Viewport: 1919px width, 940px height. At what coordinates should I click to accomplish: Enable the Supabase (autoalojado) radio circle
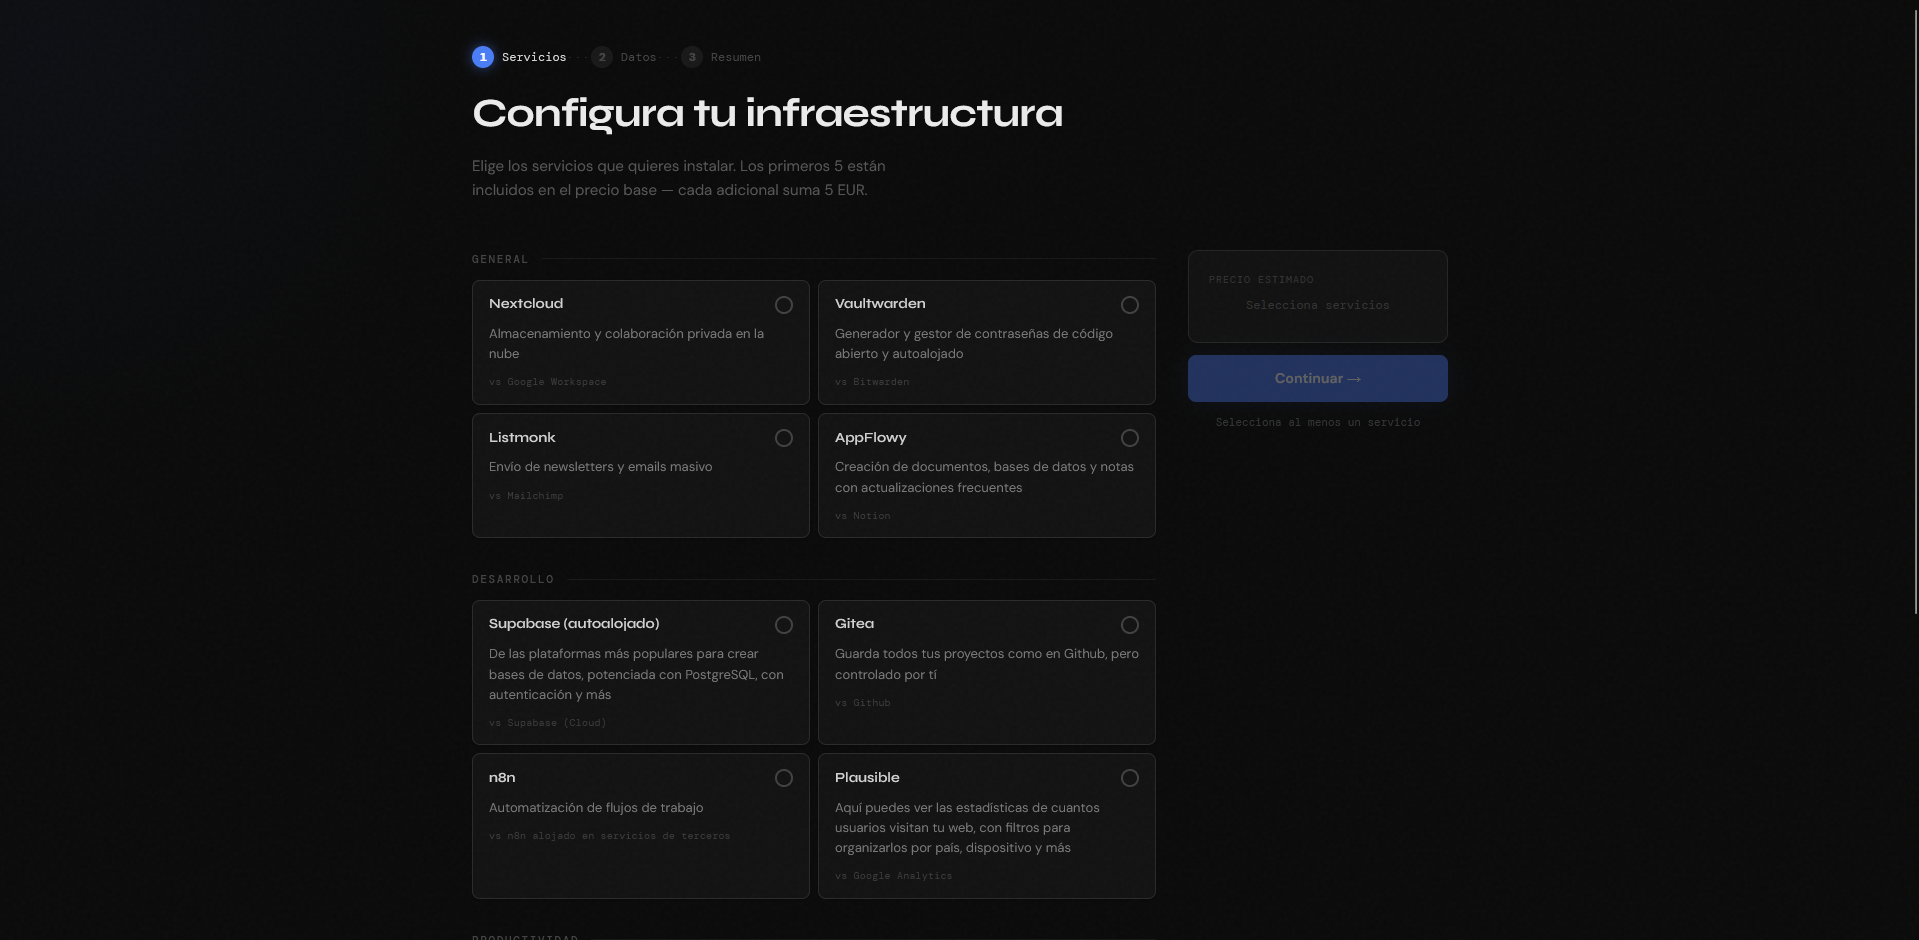coord(784,625)
